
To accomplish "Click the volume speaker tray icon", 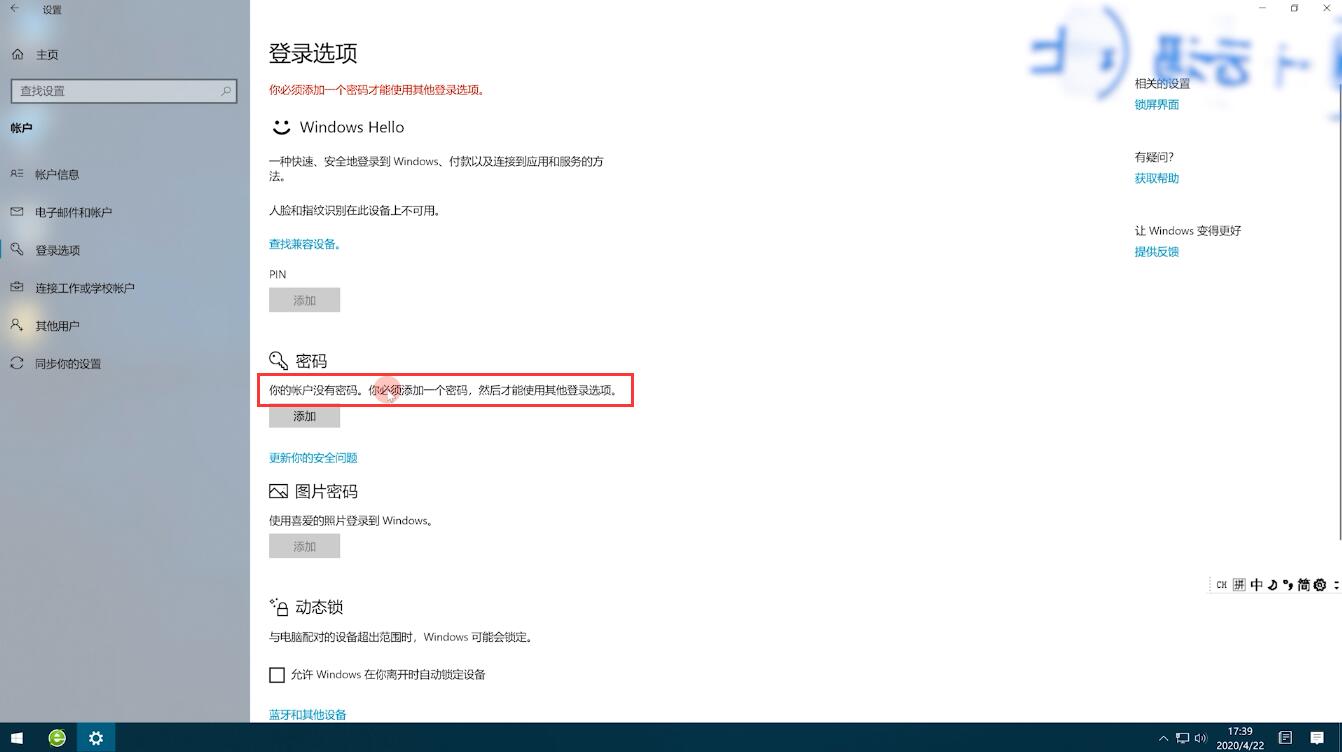I will click(x=1200, y=739).
